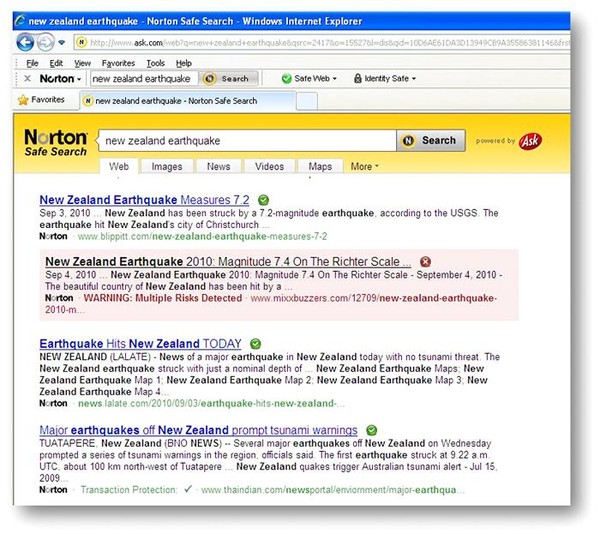The image size is (600, 534).
Task: Open the thaindian.com result URL
Action: tap(333, 490)
